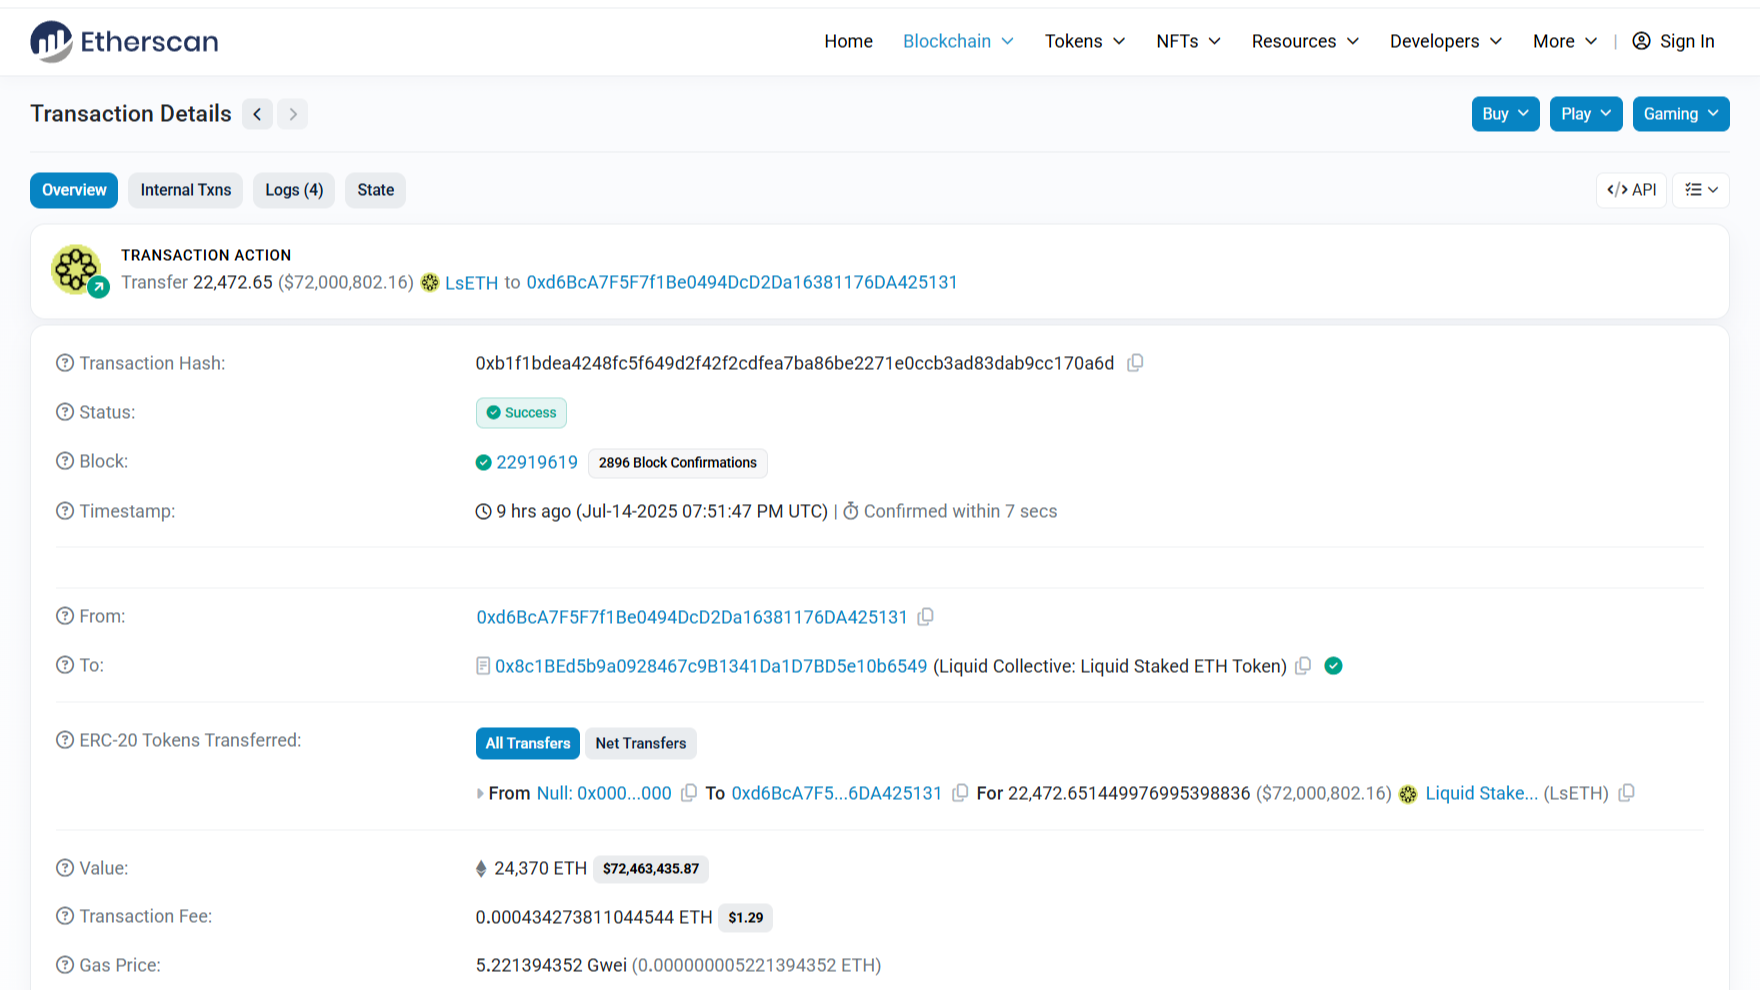Open the More menu
This screenshot has height=990, width=1760.
(x=1565, y=41)
